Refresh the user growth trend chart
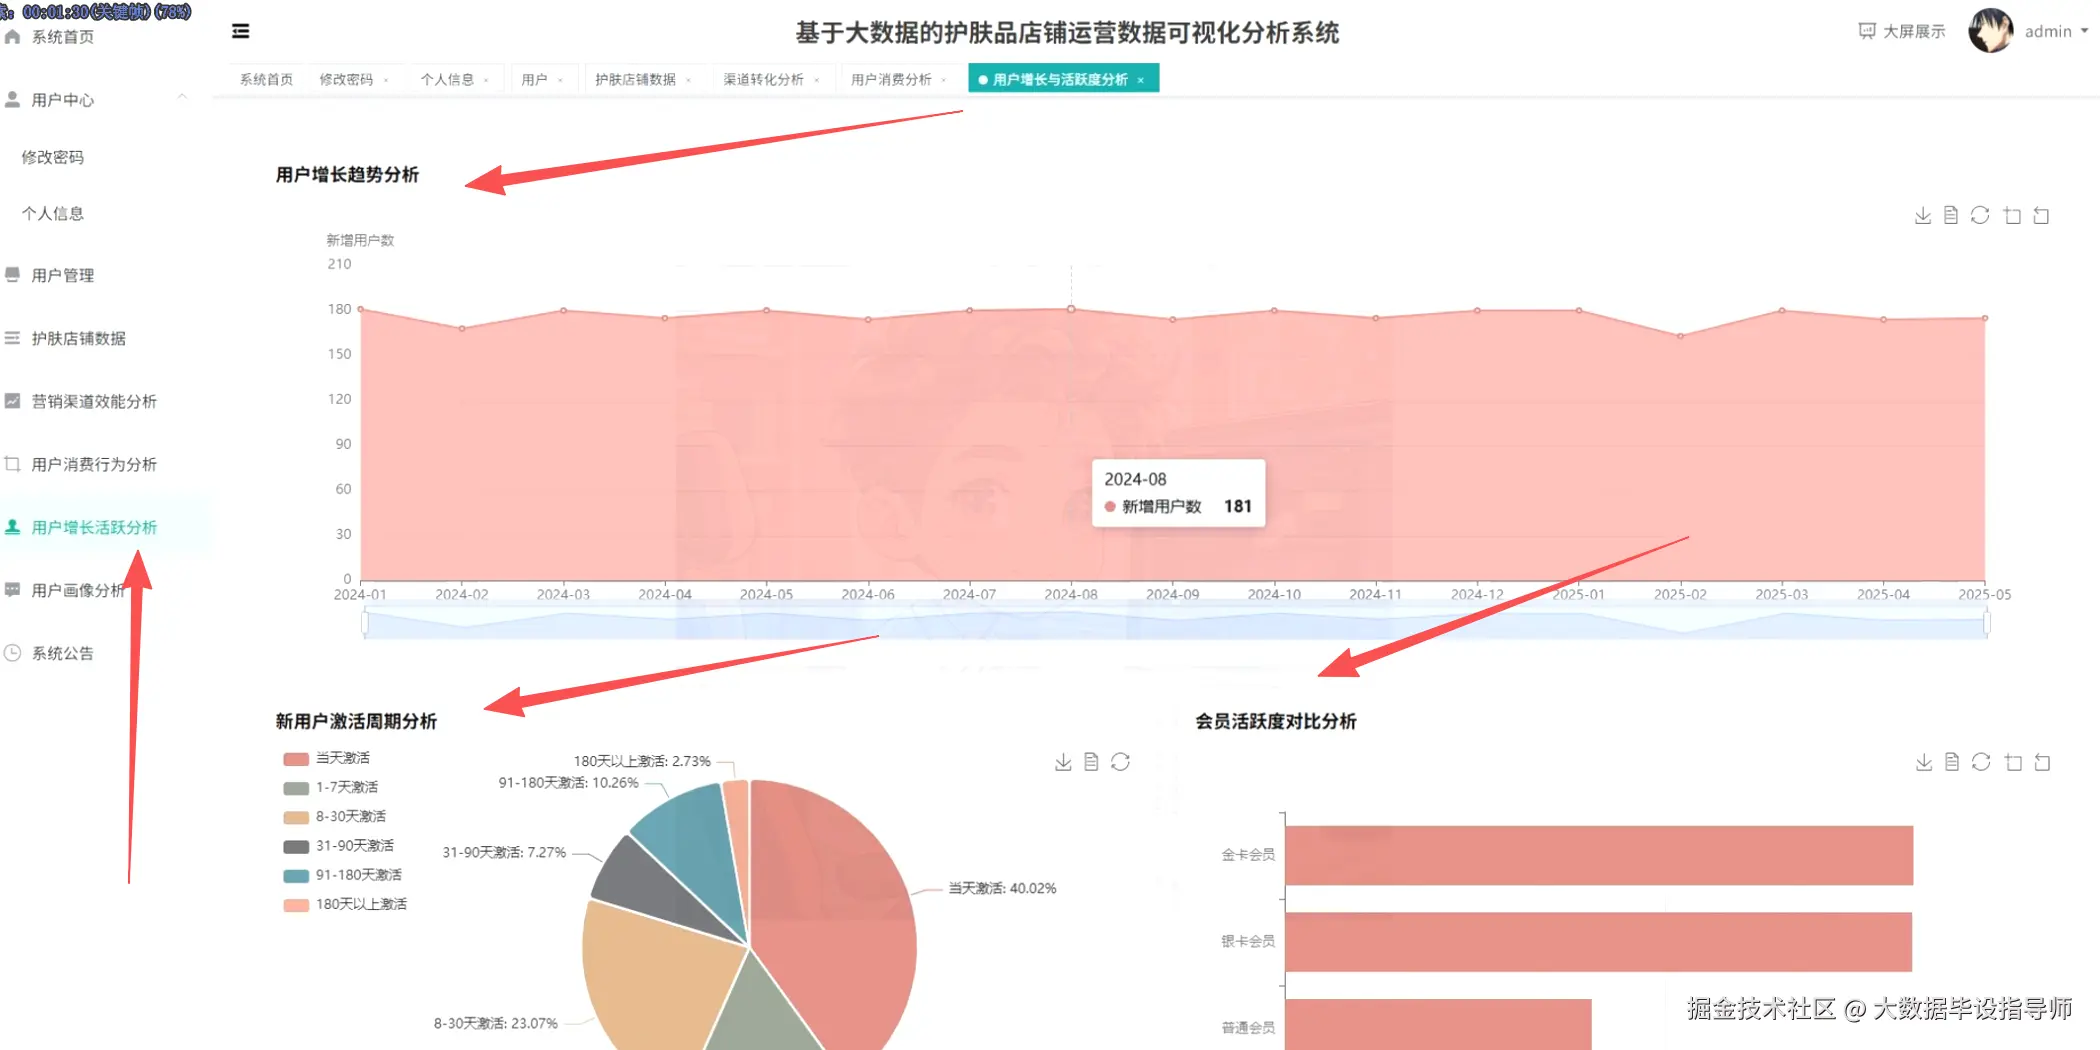2100x1050 pixels. (x=1981, y=214)
